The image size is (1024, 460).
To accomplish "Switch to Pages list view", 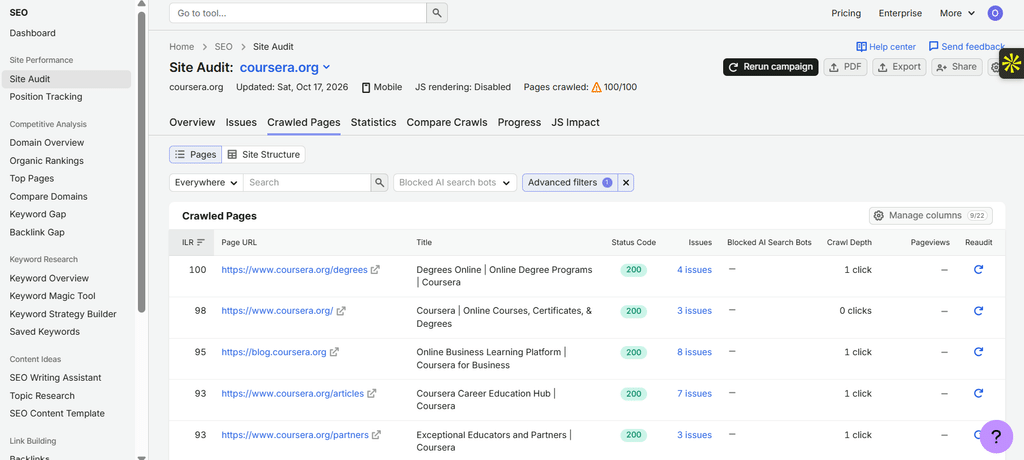I will point(195,155).
